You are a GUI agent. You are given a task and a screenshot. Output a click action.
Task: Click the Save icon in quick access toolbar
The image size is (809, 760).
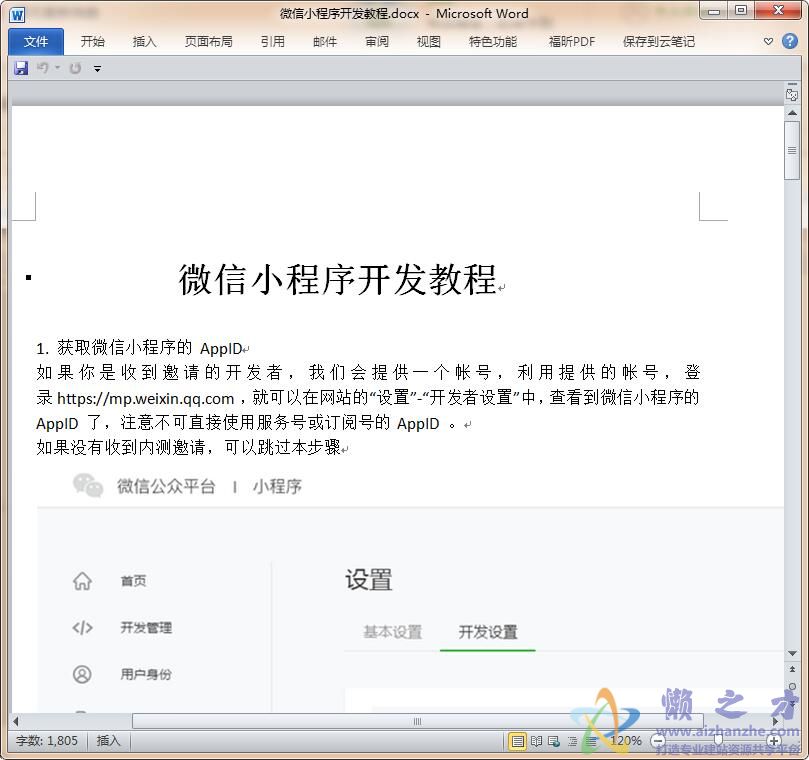point(21,68)
